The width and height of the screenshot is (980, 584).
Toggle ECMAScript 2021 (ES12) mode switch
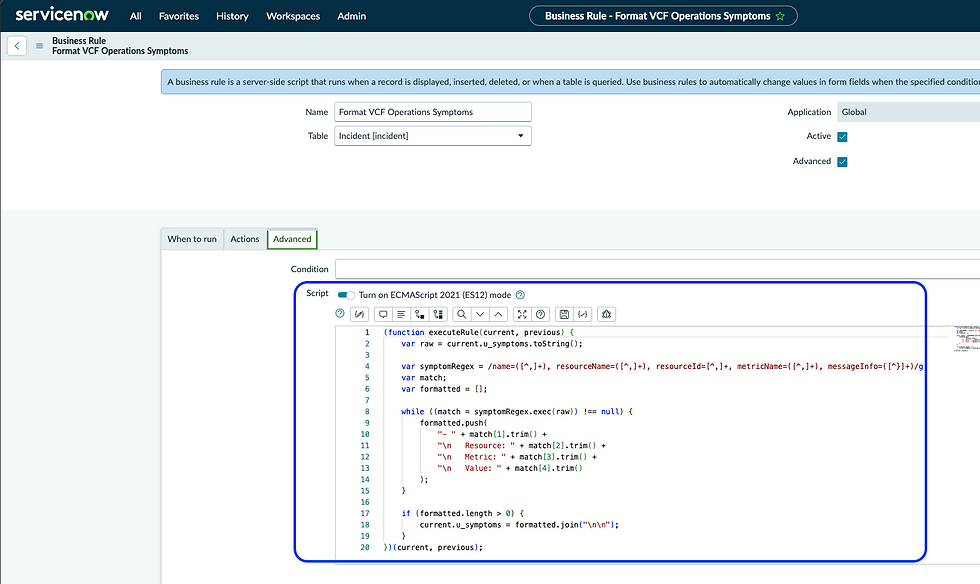(x=346, y=295)
